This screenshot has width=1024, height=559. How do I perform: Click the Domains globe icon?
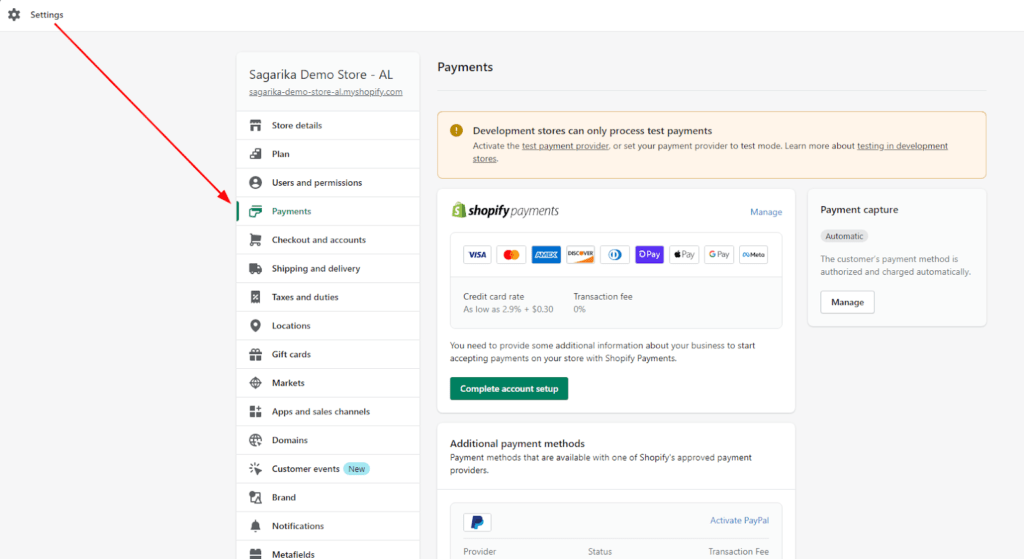[x=255, y=440]
